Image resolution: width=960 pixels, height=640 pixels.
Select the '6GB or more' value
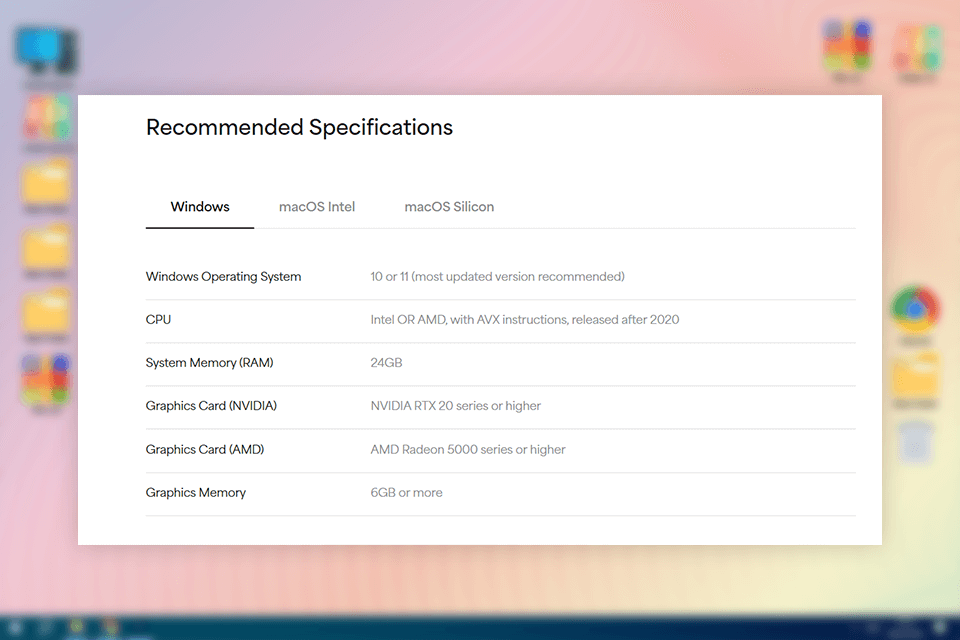[406, 492]
